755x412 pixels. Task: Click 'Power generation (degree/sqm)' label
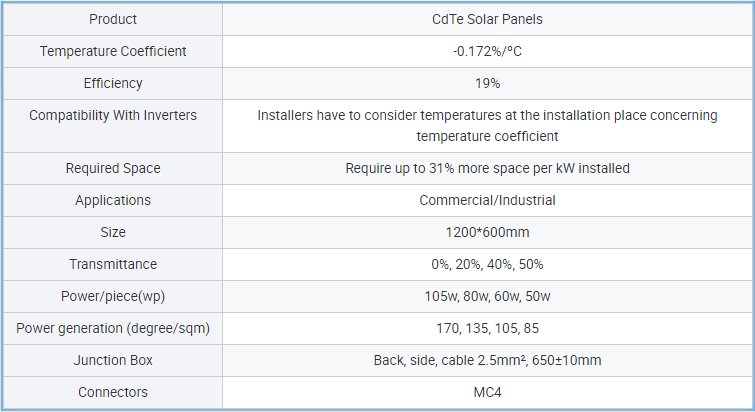pyautogui.click(x=113, y=328)
